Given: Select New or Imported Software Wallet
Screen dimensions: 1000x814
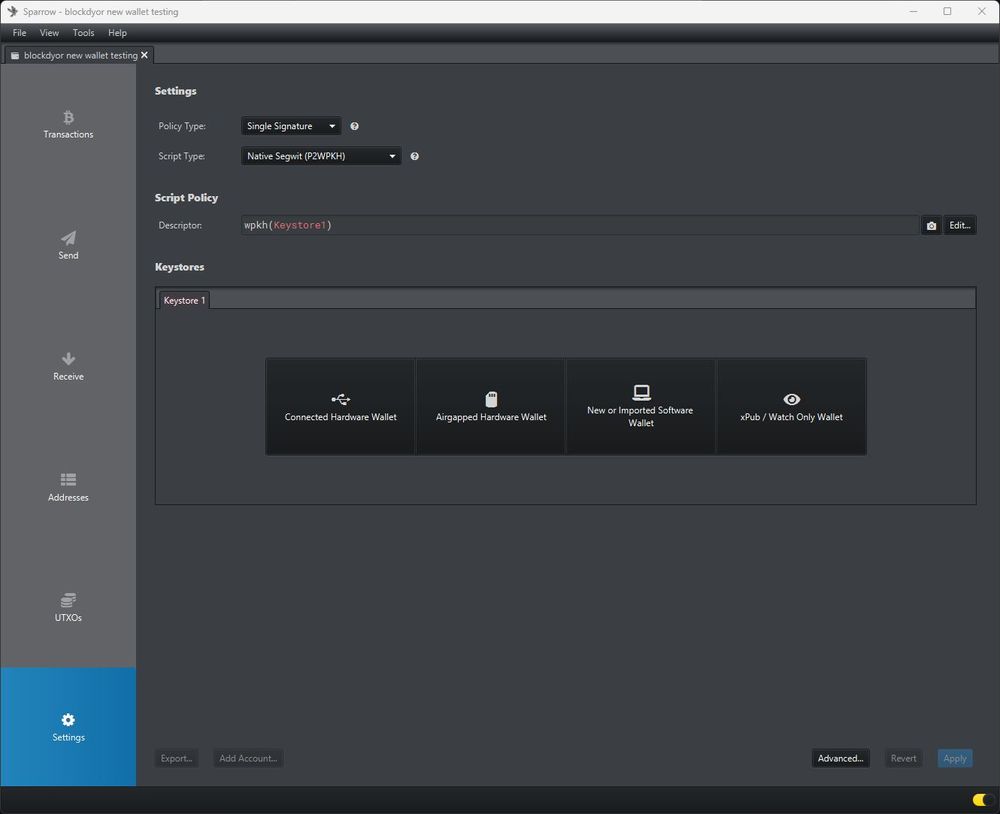Looking at the screenshot, I should coord(640,407).
